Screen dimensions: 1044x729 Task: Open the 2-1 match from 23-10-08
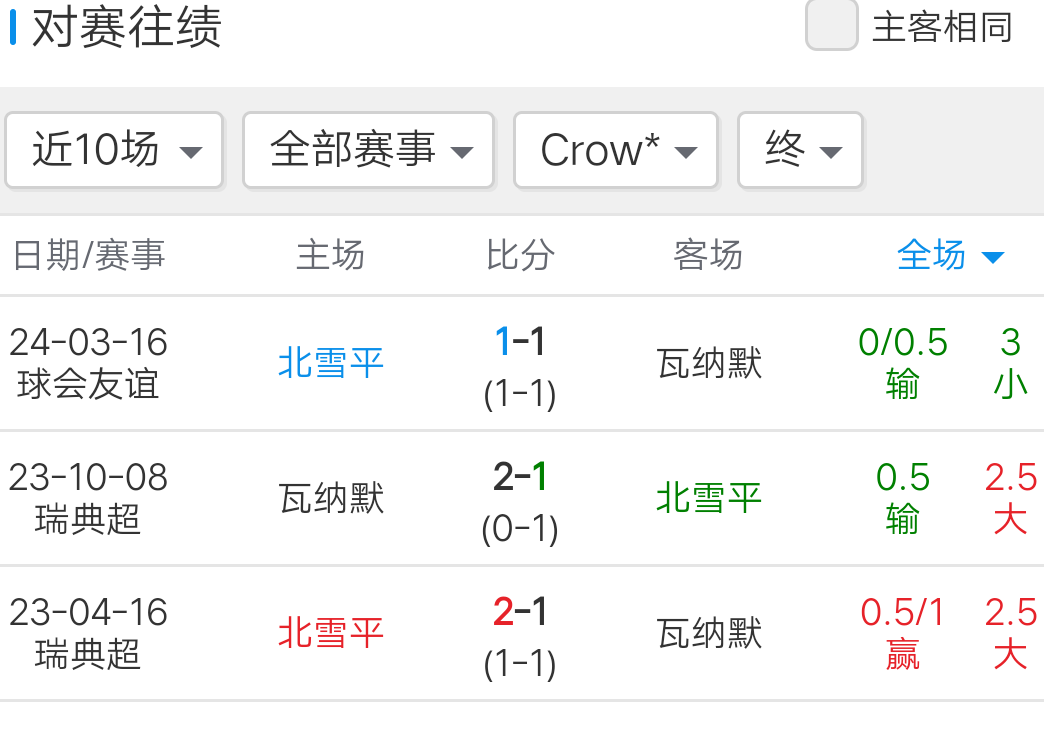click(x=520, y=478)
